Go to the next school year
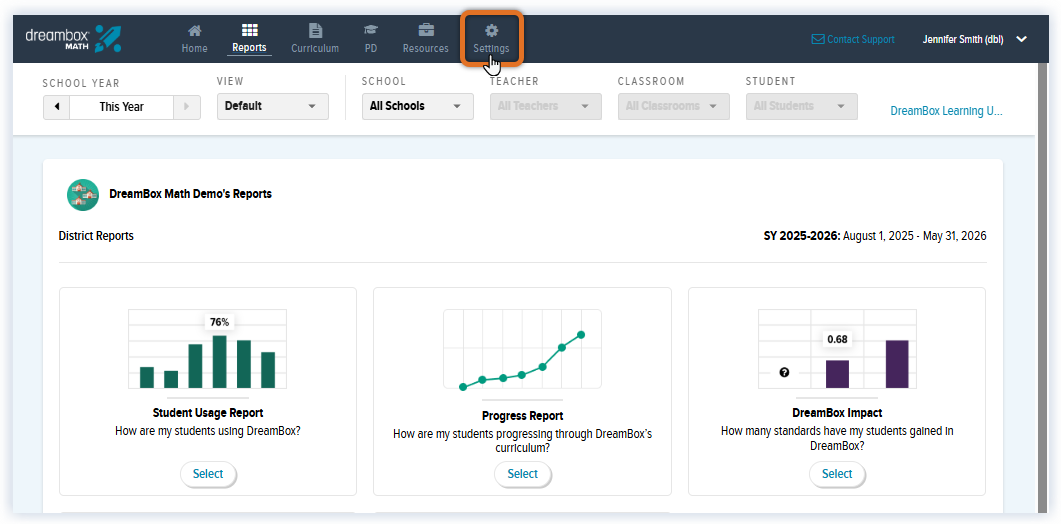The image size is (1061, 524). click(x=187, y=106)
